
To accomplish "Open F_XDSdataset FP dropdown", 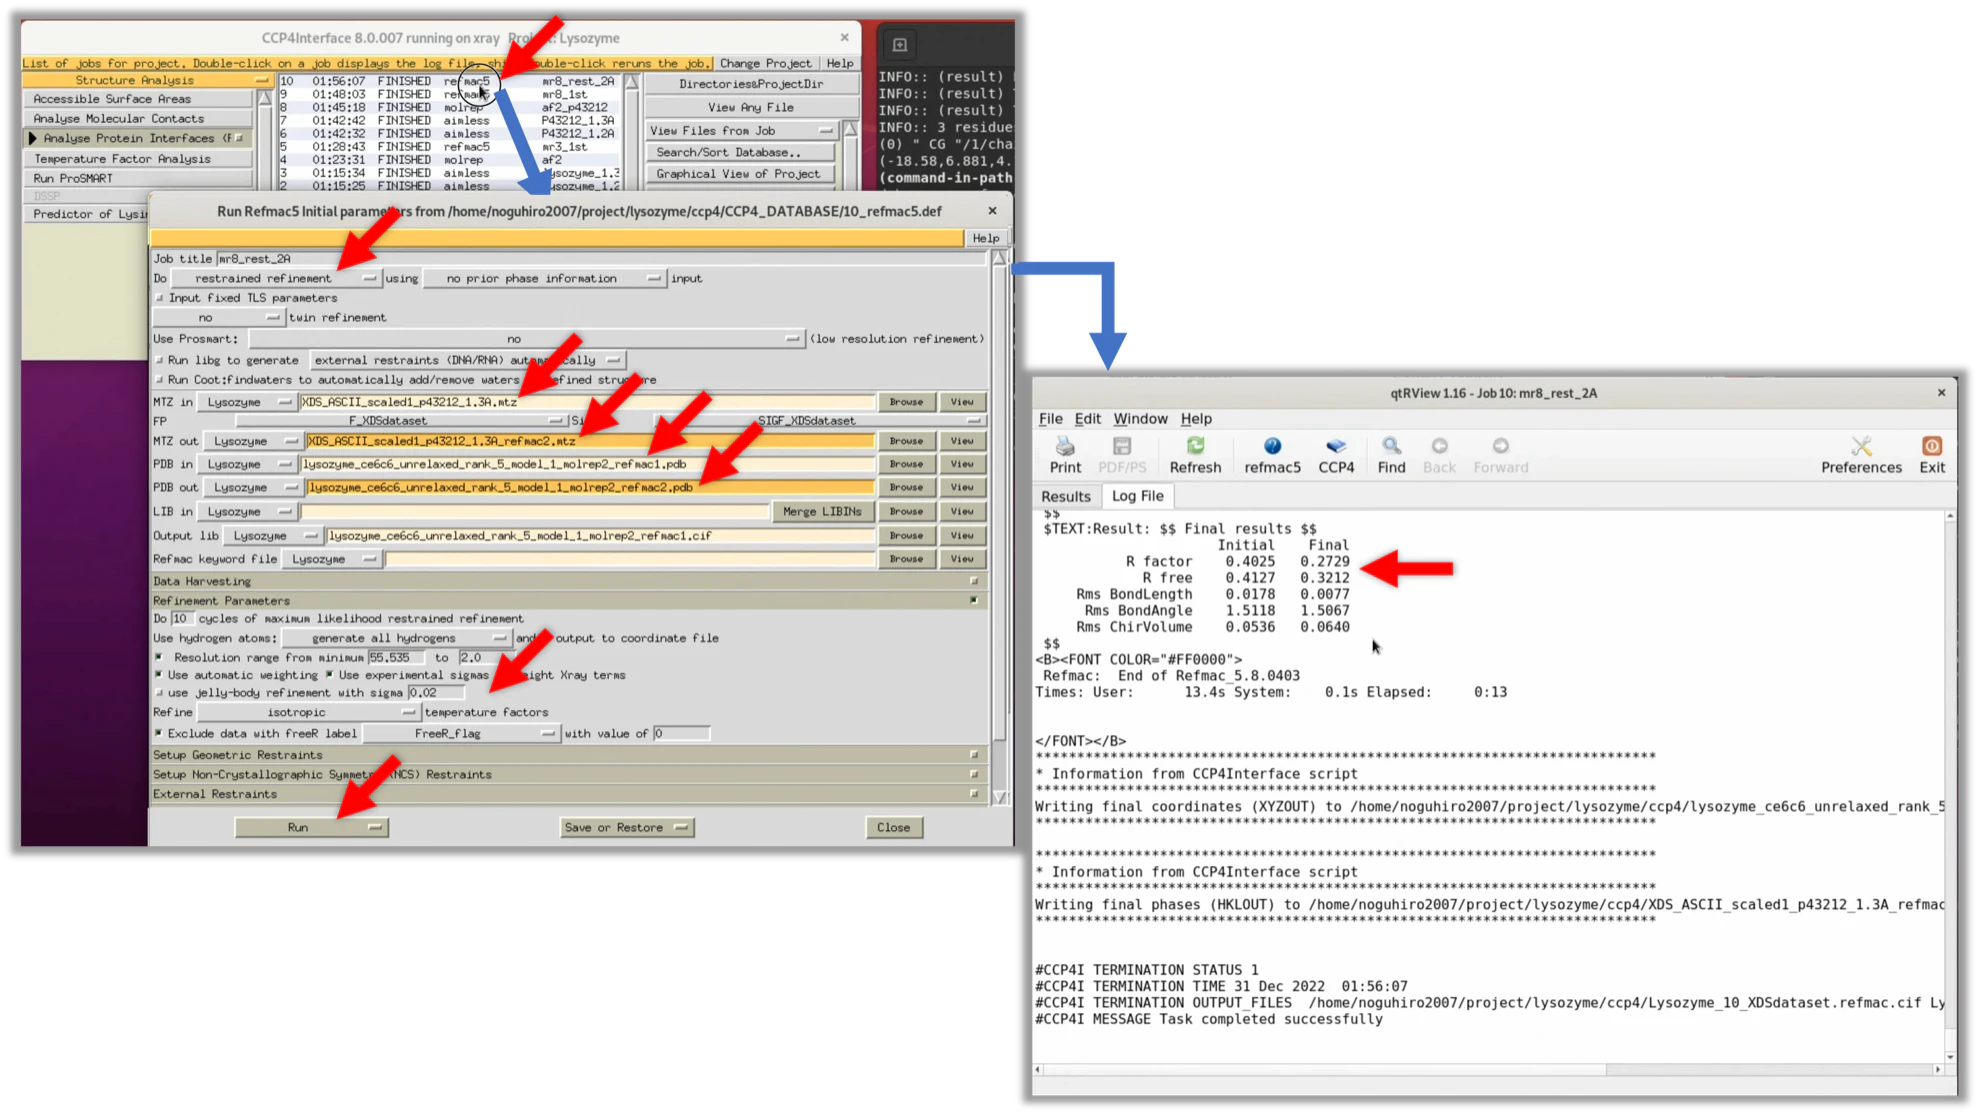I will (x=400, y=421).
